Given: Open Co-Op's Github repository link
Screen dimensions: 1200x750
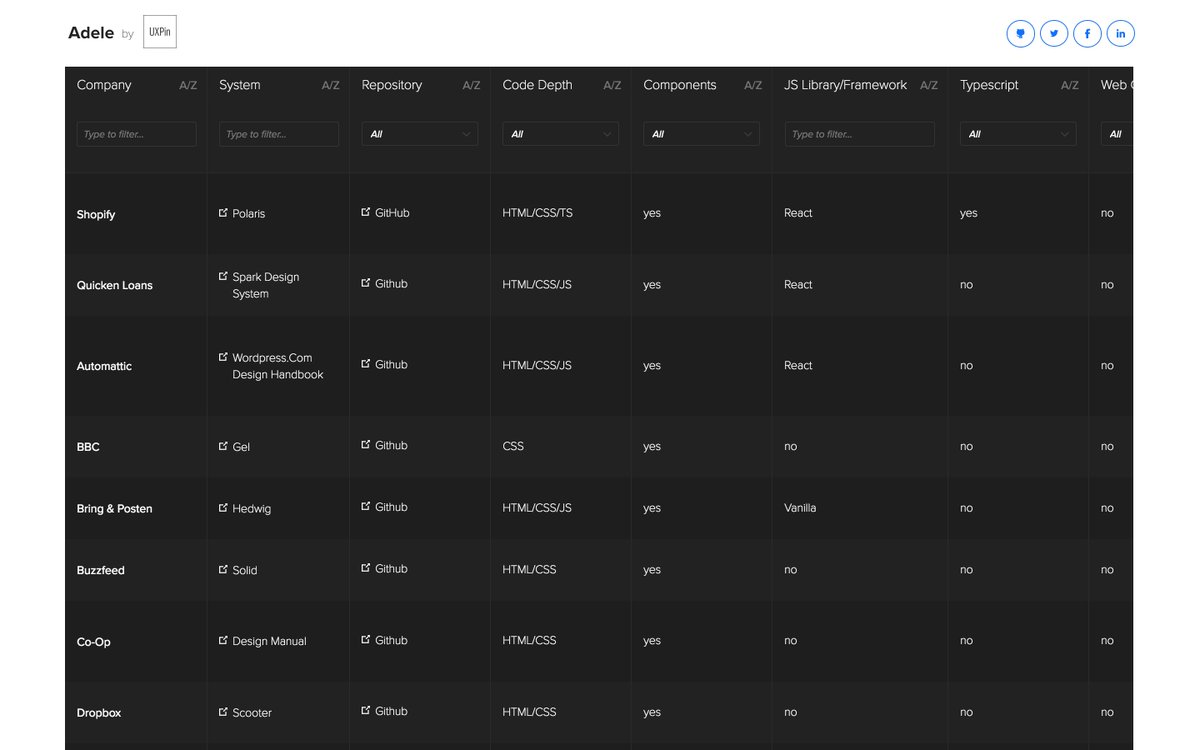Looking at the screenshot, I should pos(391,640).
